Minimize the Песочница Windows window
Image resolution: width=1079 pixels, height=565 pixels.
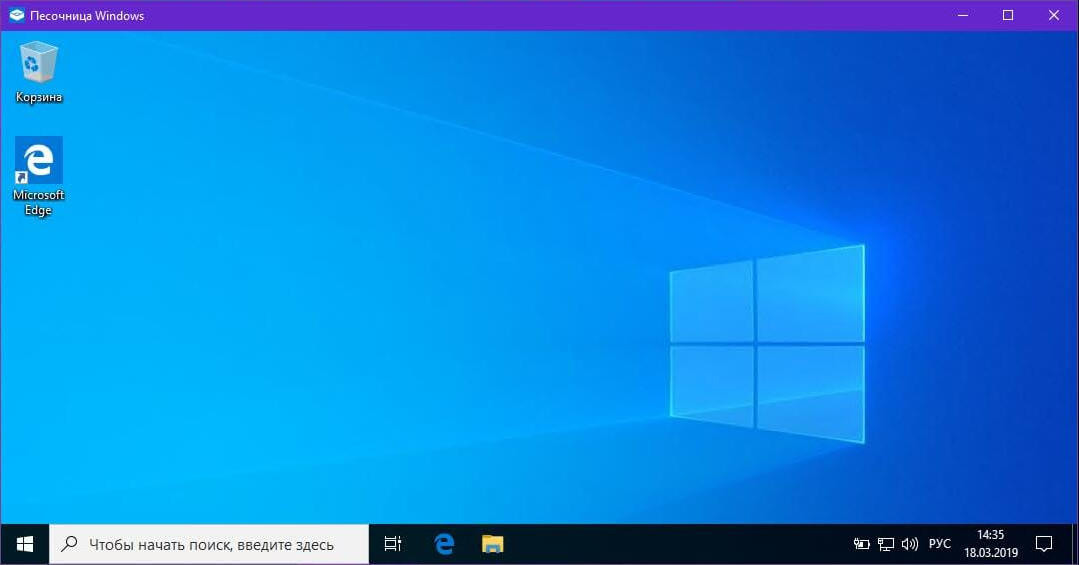click(x=963, y=15)
